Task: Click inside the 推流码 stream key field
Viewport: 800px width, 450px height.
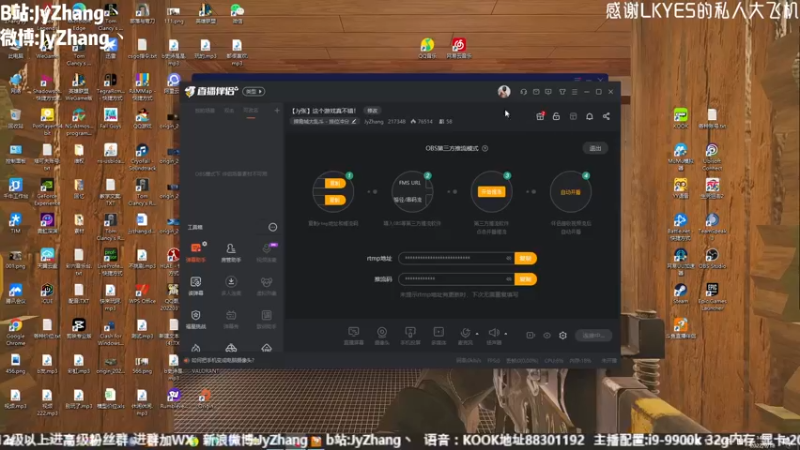Action: coord(456,279)
